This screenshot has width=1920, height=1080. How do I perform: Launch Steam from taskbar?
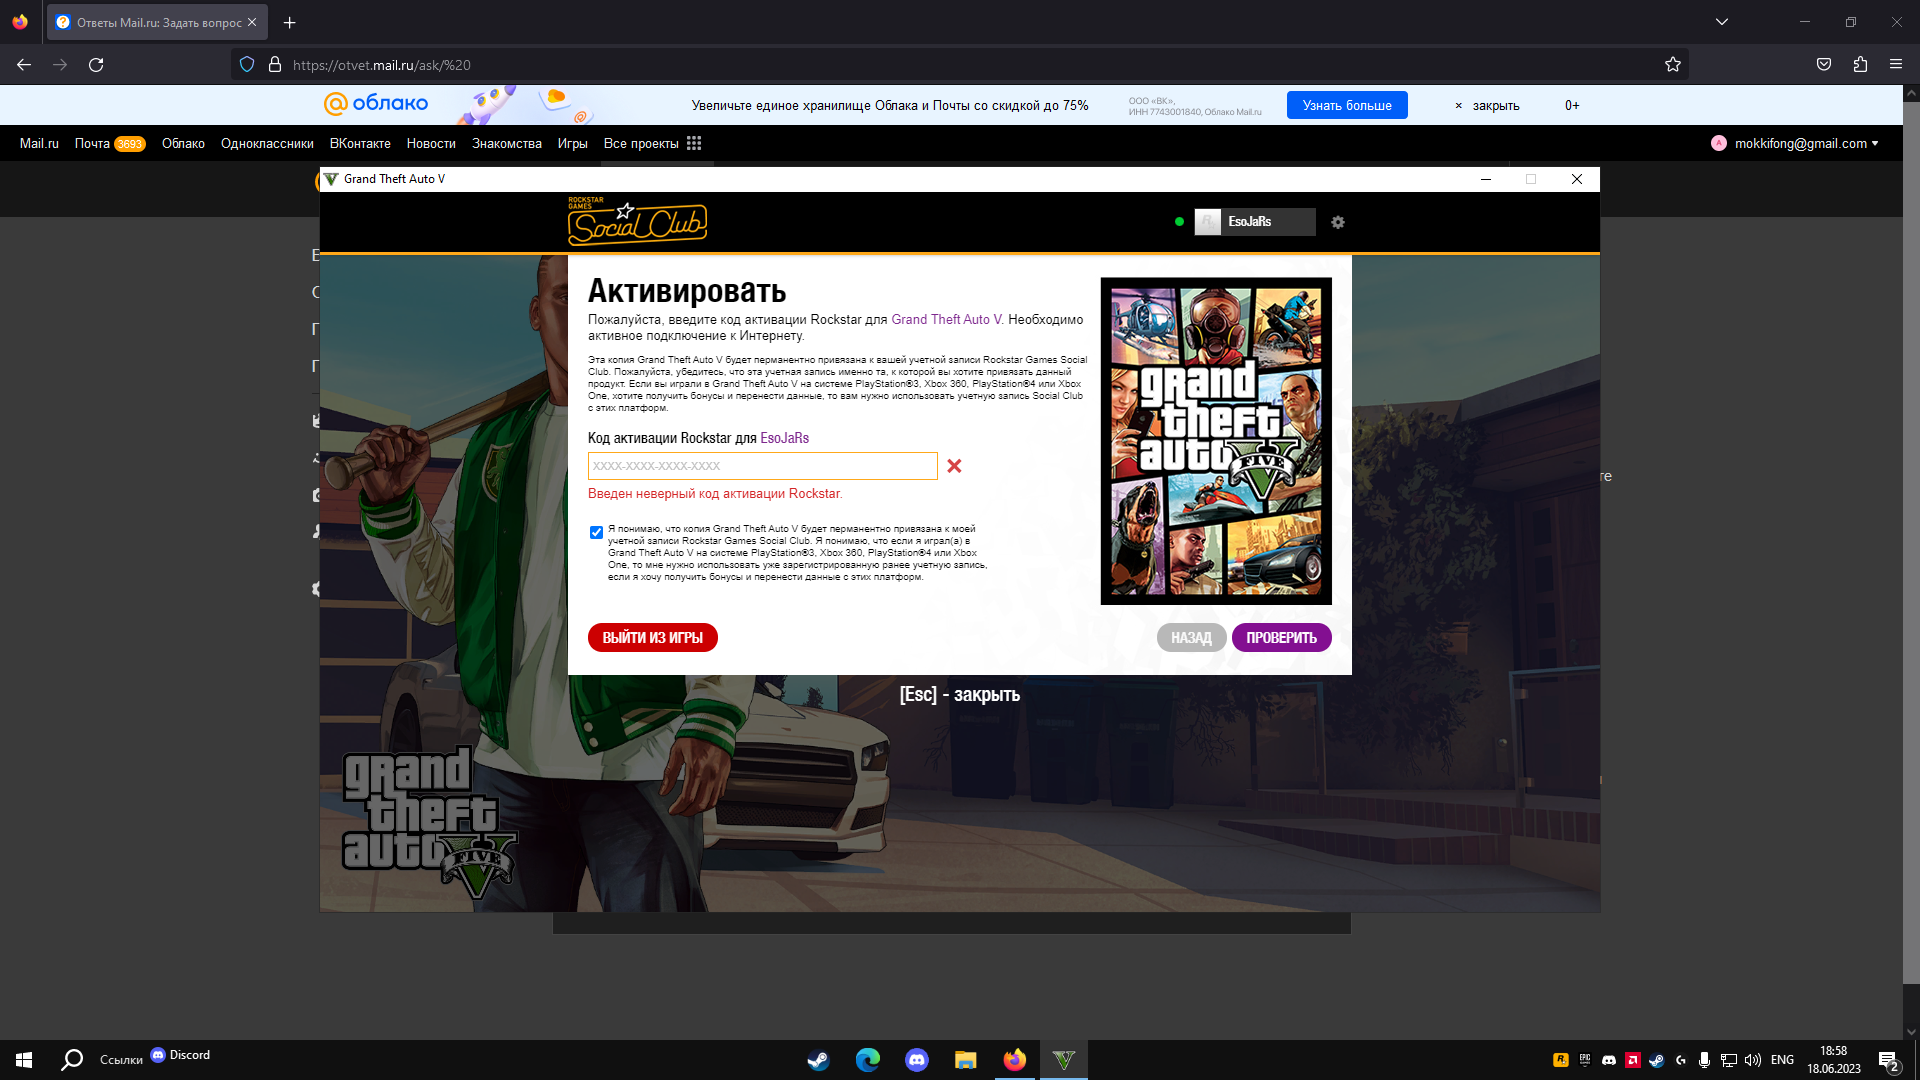(818, 1060)
